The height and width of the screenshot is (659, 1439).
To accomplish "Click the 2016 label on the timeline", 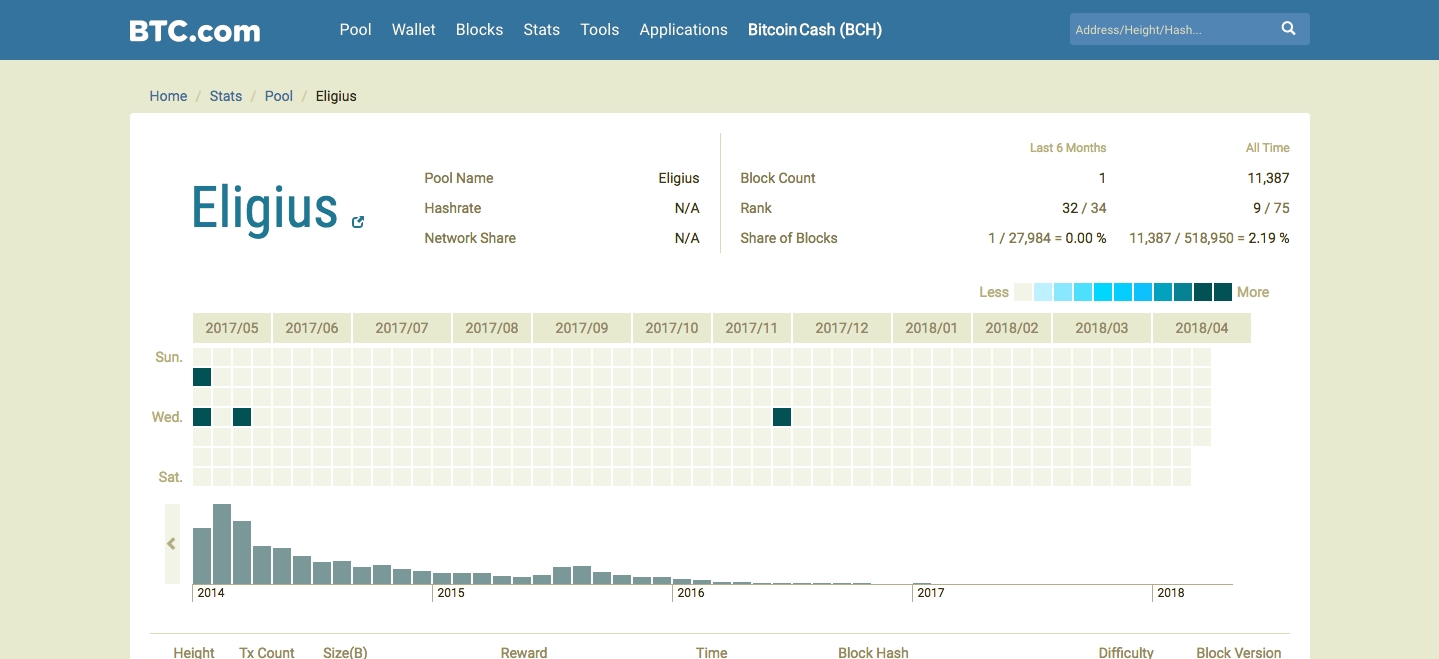I will tap(691, 593).
